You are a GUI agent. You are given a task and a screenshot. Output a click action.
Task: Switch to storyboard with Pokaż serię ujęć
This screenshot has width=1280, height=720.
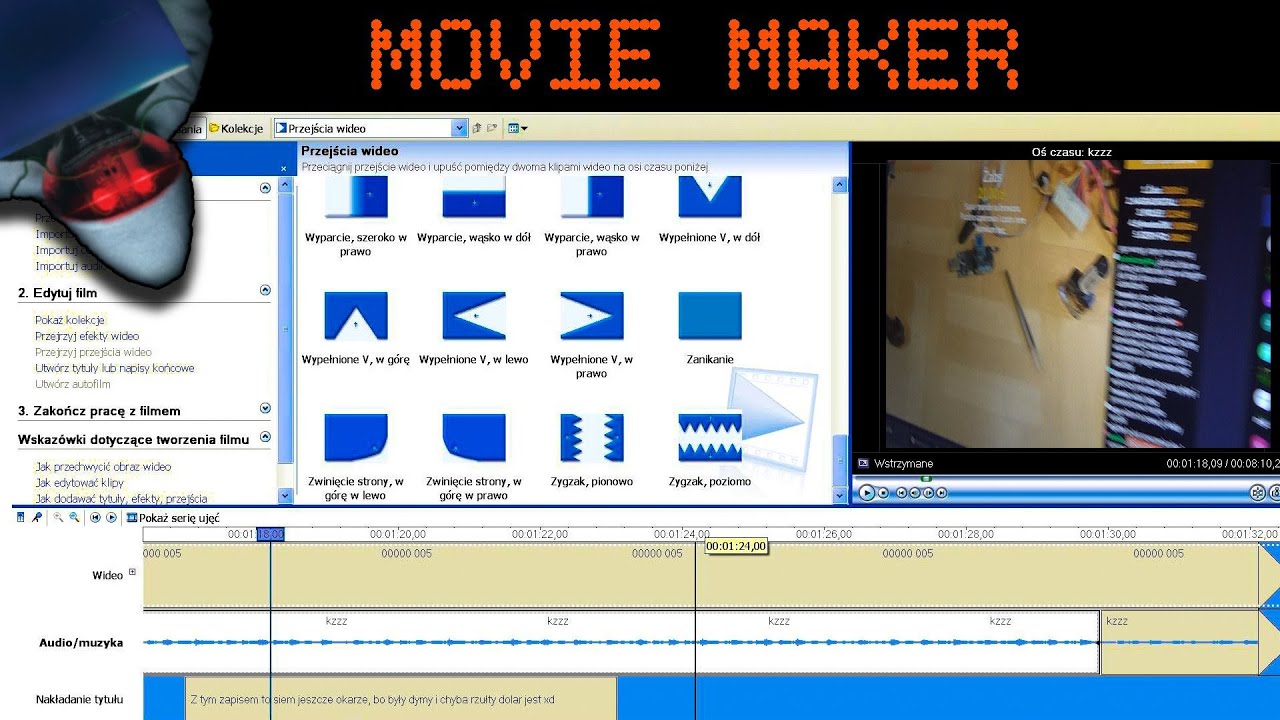pyautogui.click(x=172, y=518)
